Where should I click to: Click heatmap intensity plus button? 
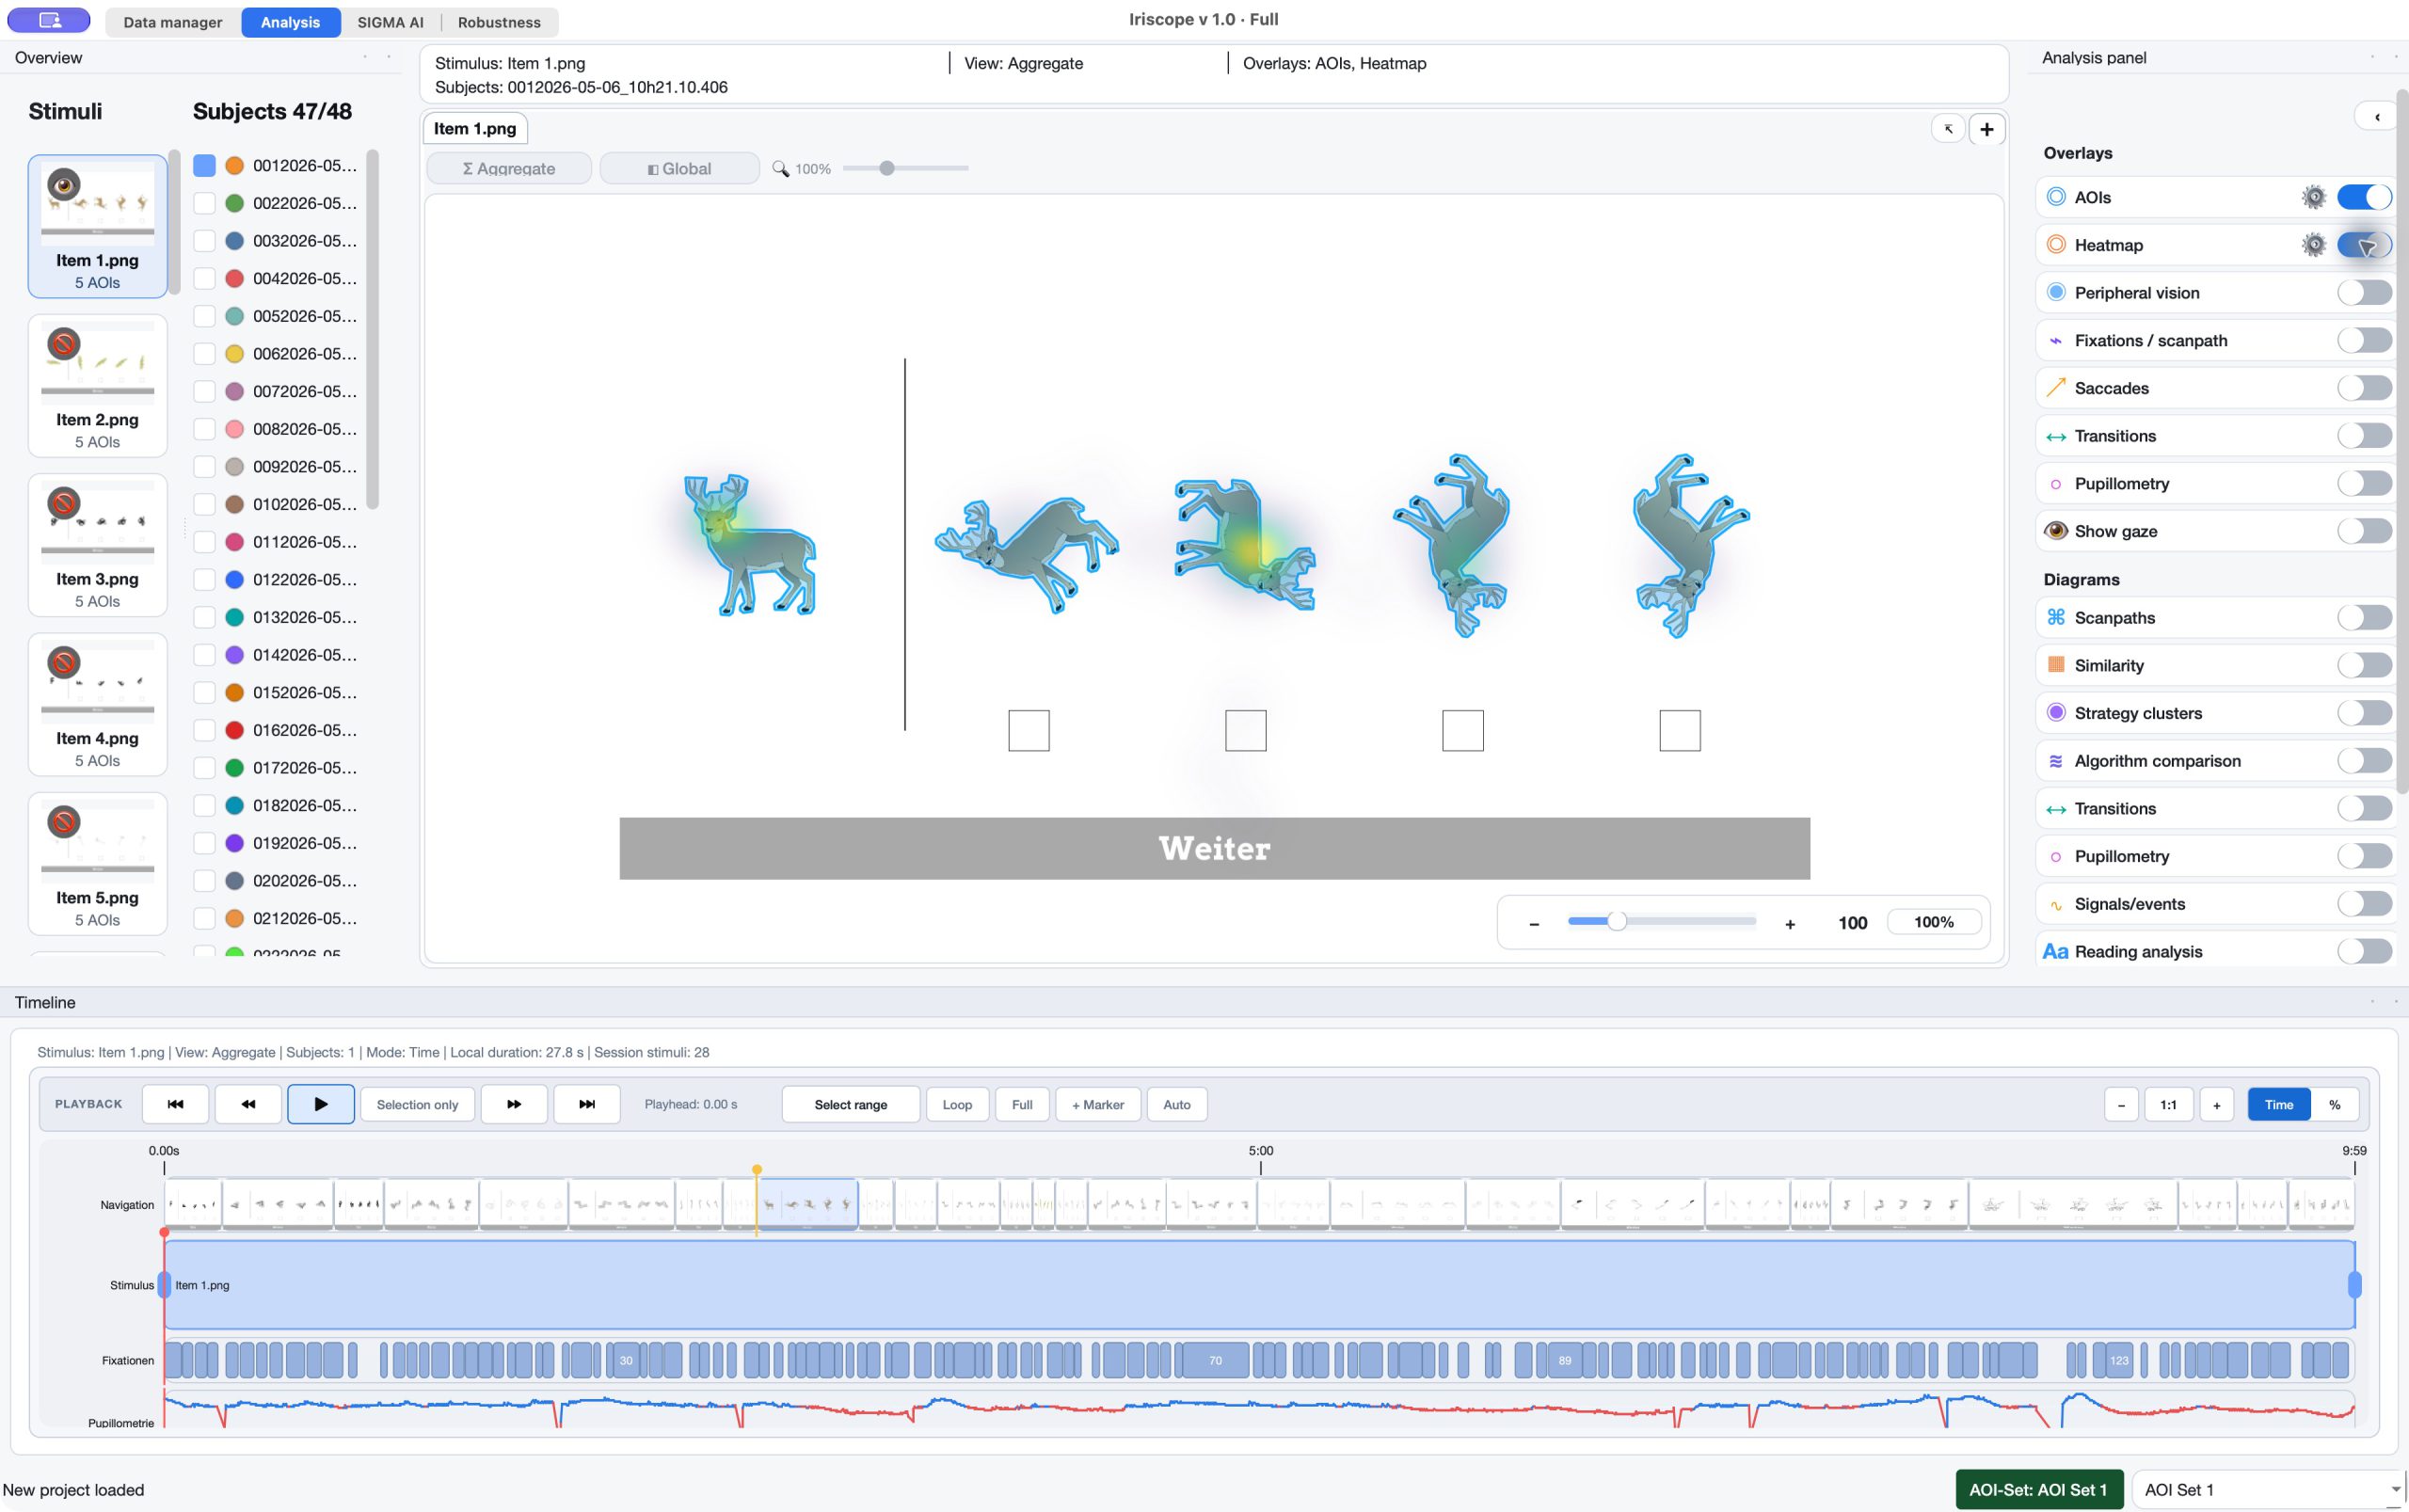1790,923
